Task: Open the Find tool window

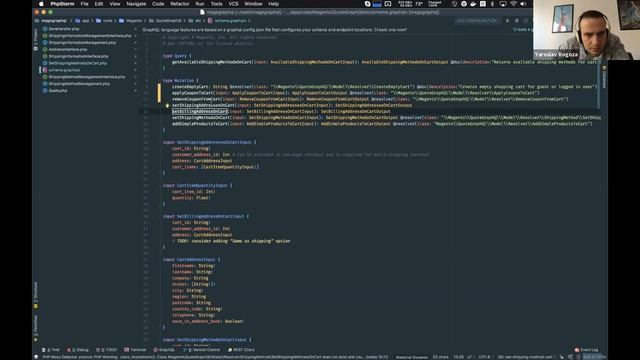Action: 51,350
